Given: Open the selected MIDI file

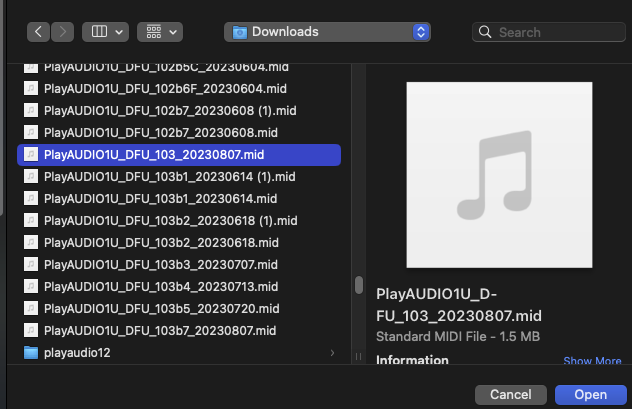Looking at the screenshot, I should 590,394.
